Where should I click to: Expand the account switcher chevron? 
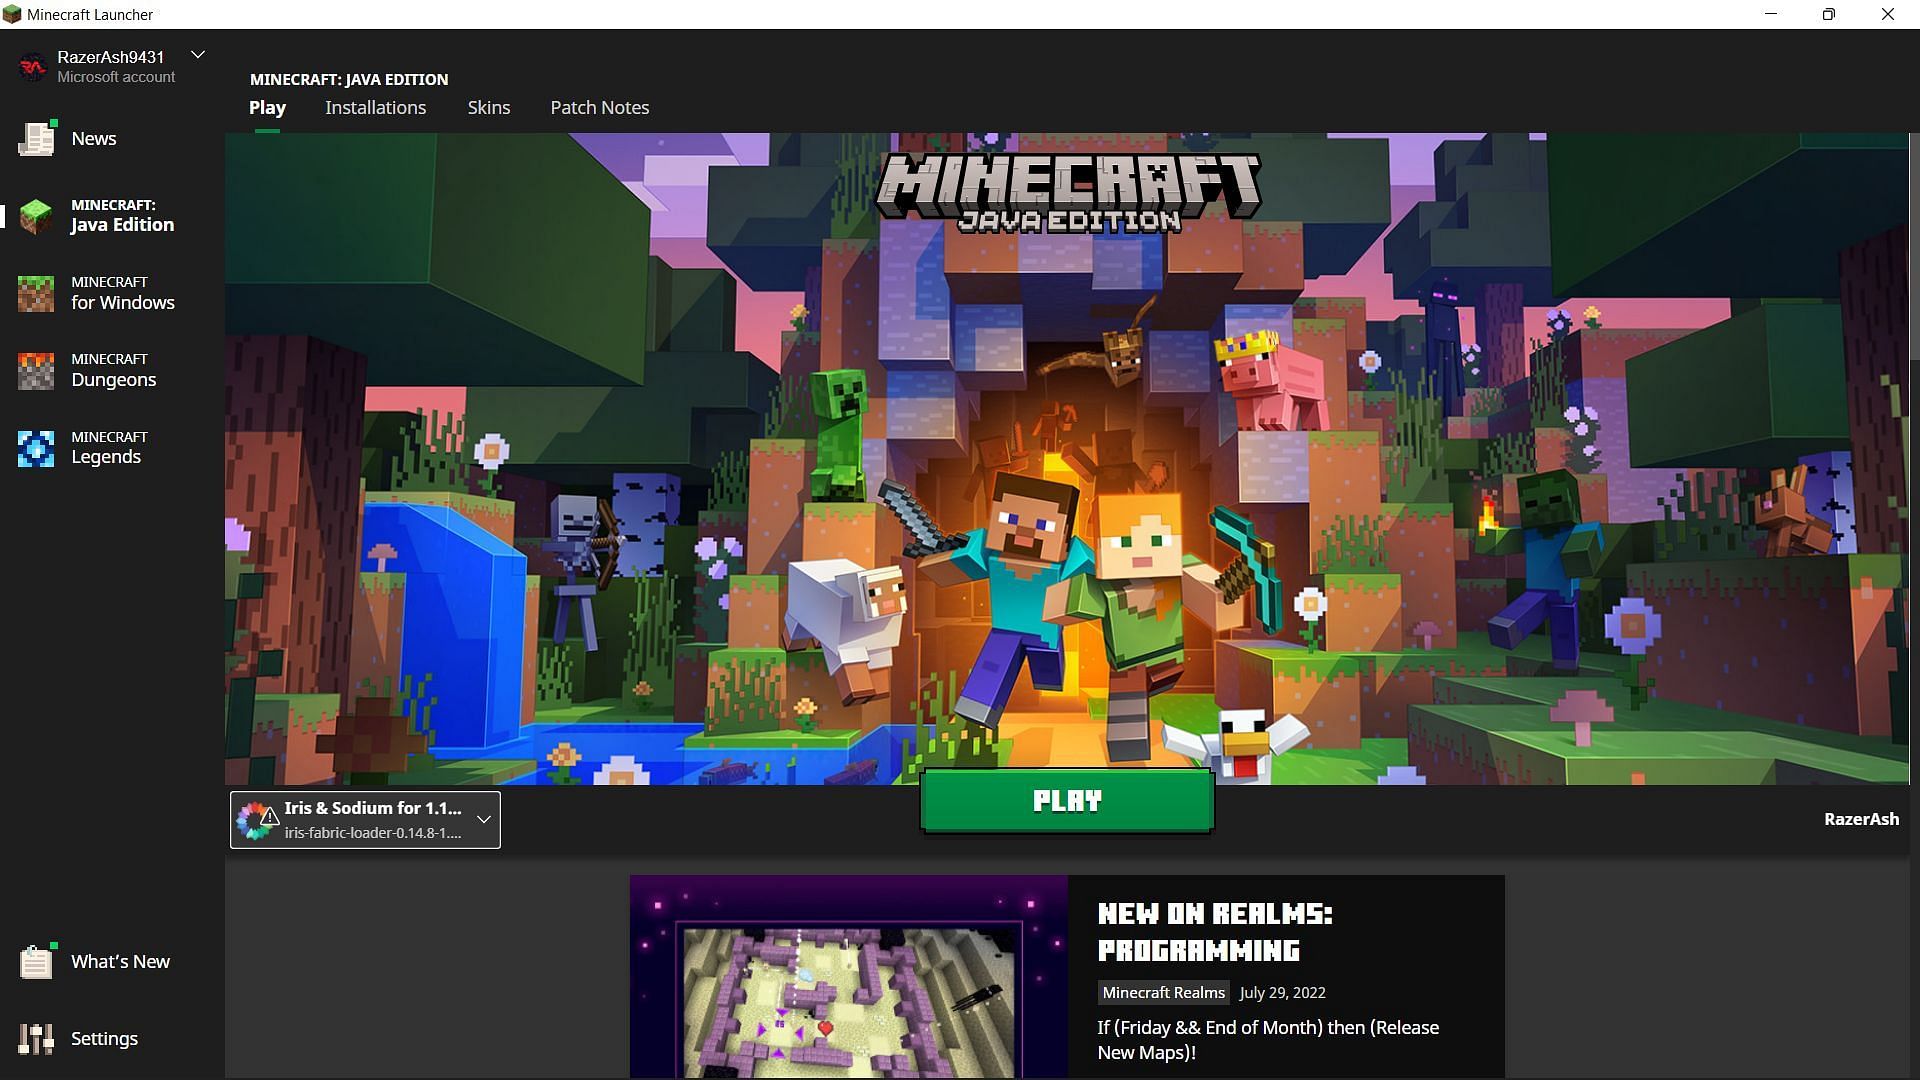pyautogui.click(x=198, y=55)
